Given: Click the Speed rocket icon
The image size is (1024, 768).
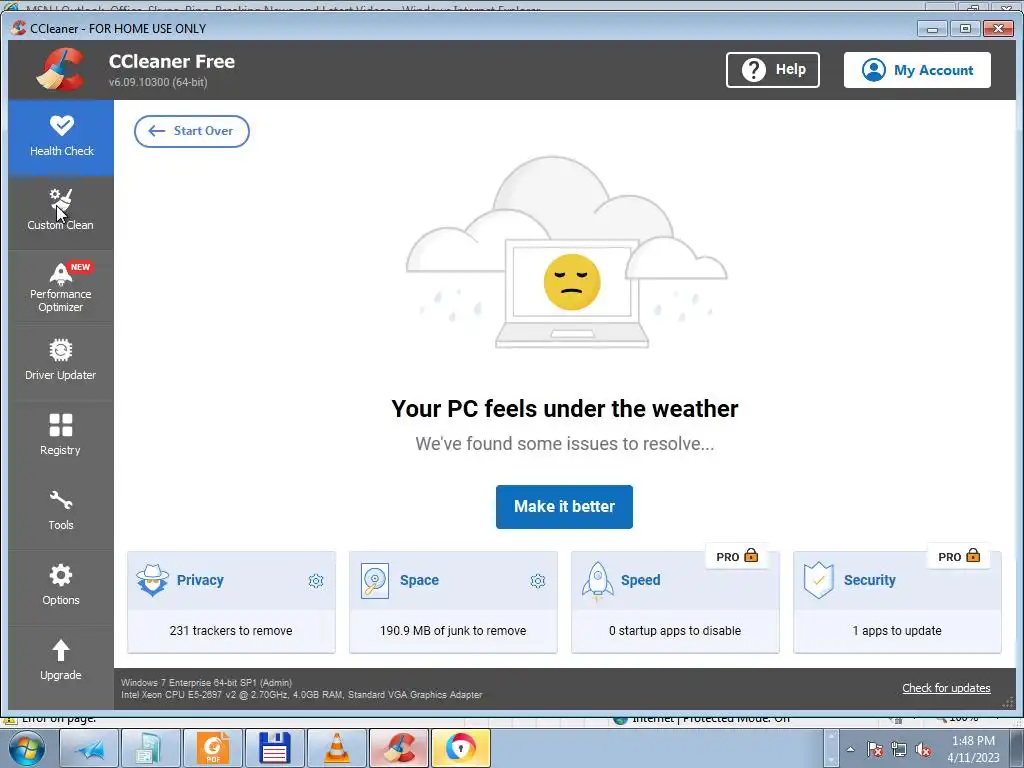Looking at the screenshot, I should (598, 581).
